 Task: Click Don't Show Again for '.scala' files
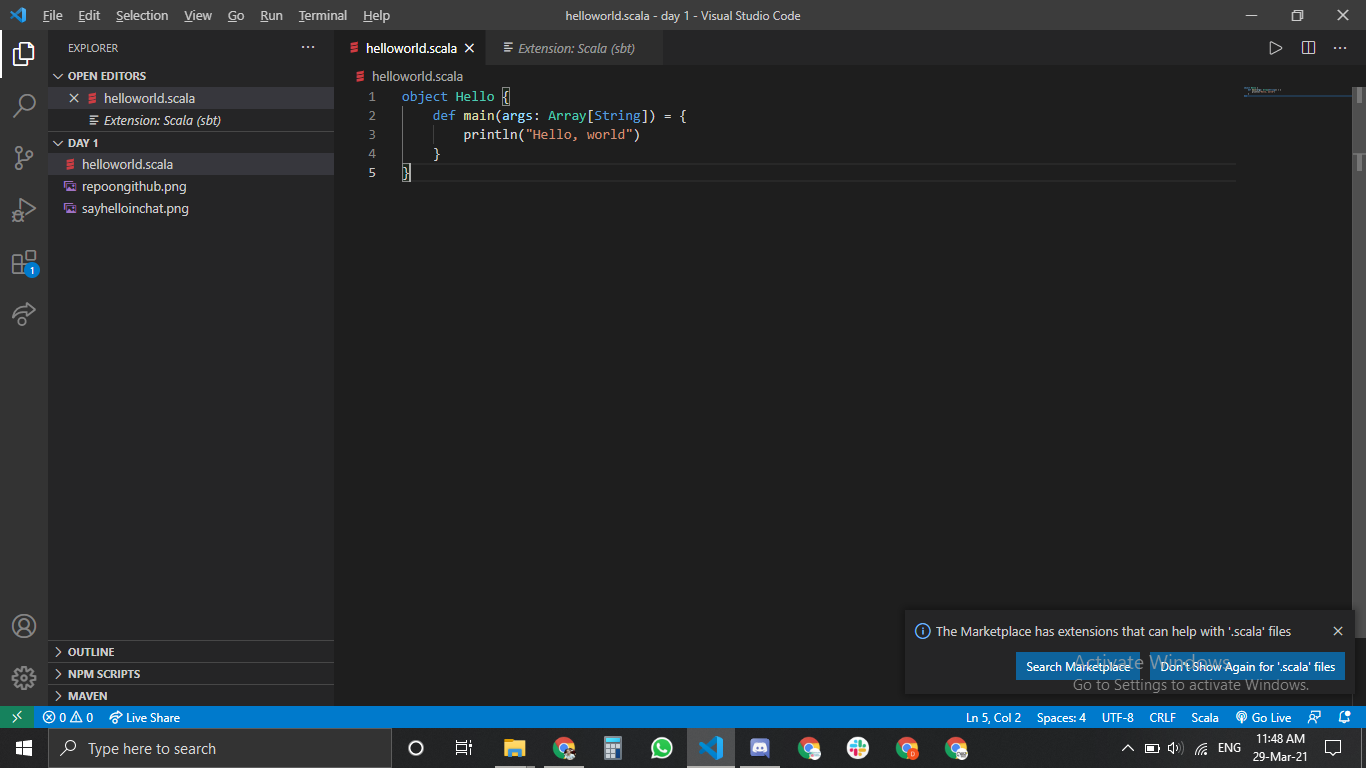[x=1247, y=666]
